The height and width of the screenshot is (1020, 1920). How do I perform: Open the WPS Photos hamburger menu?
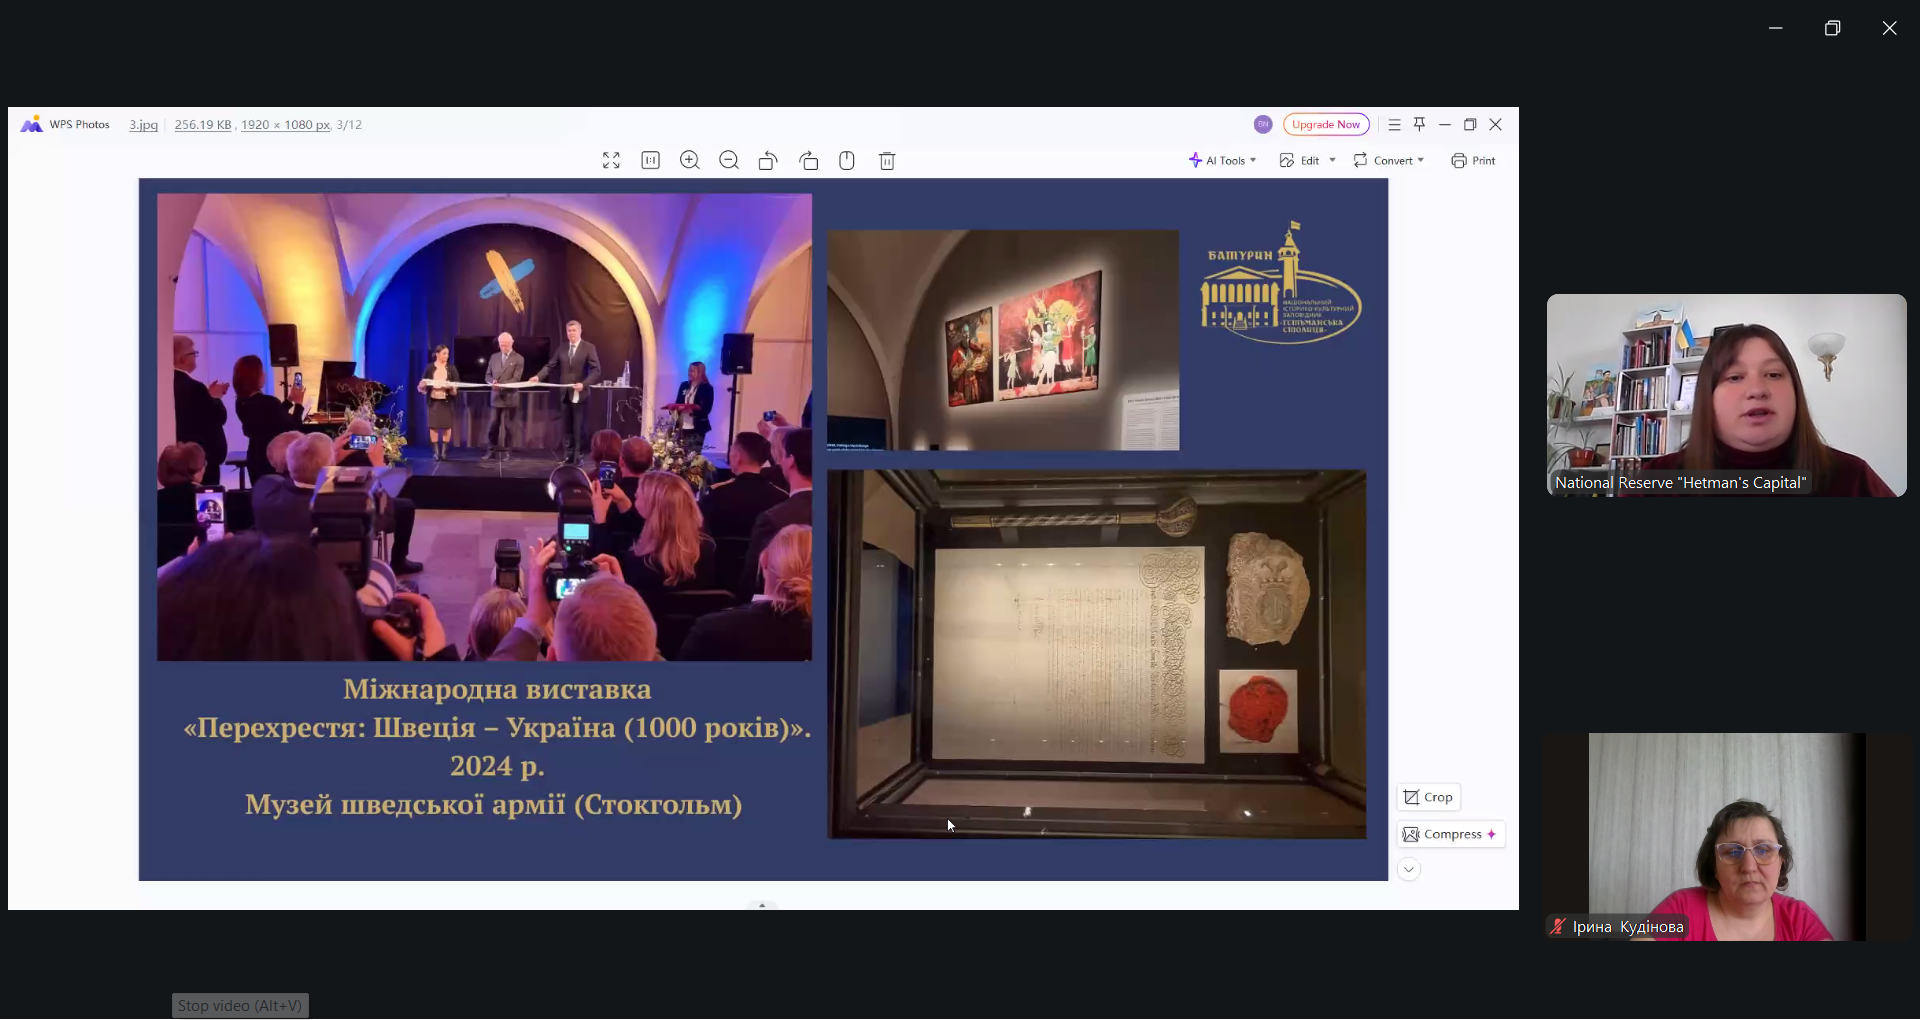[x=1394, y=125]
